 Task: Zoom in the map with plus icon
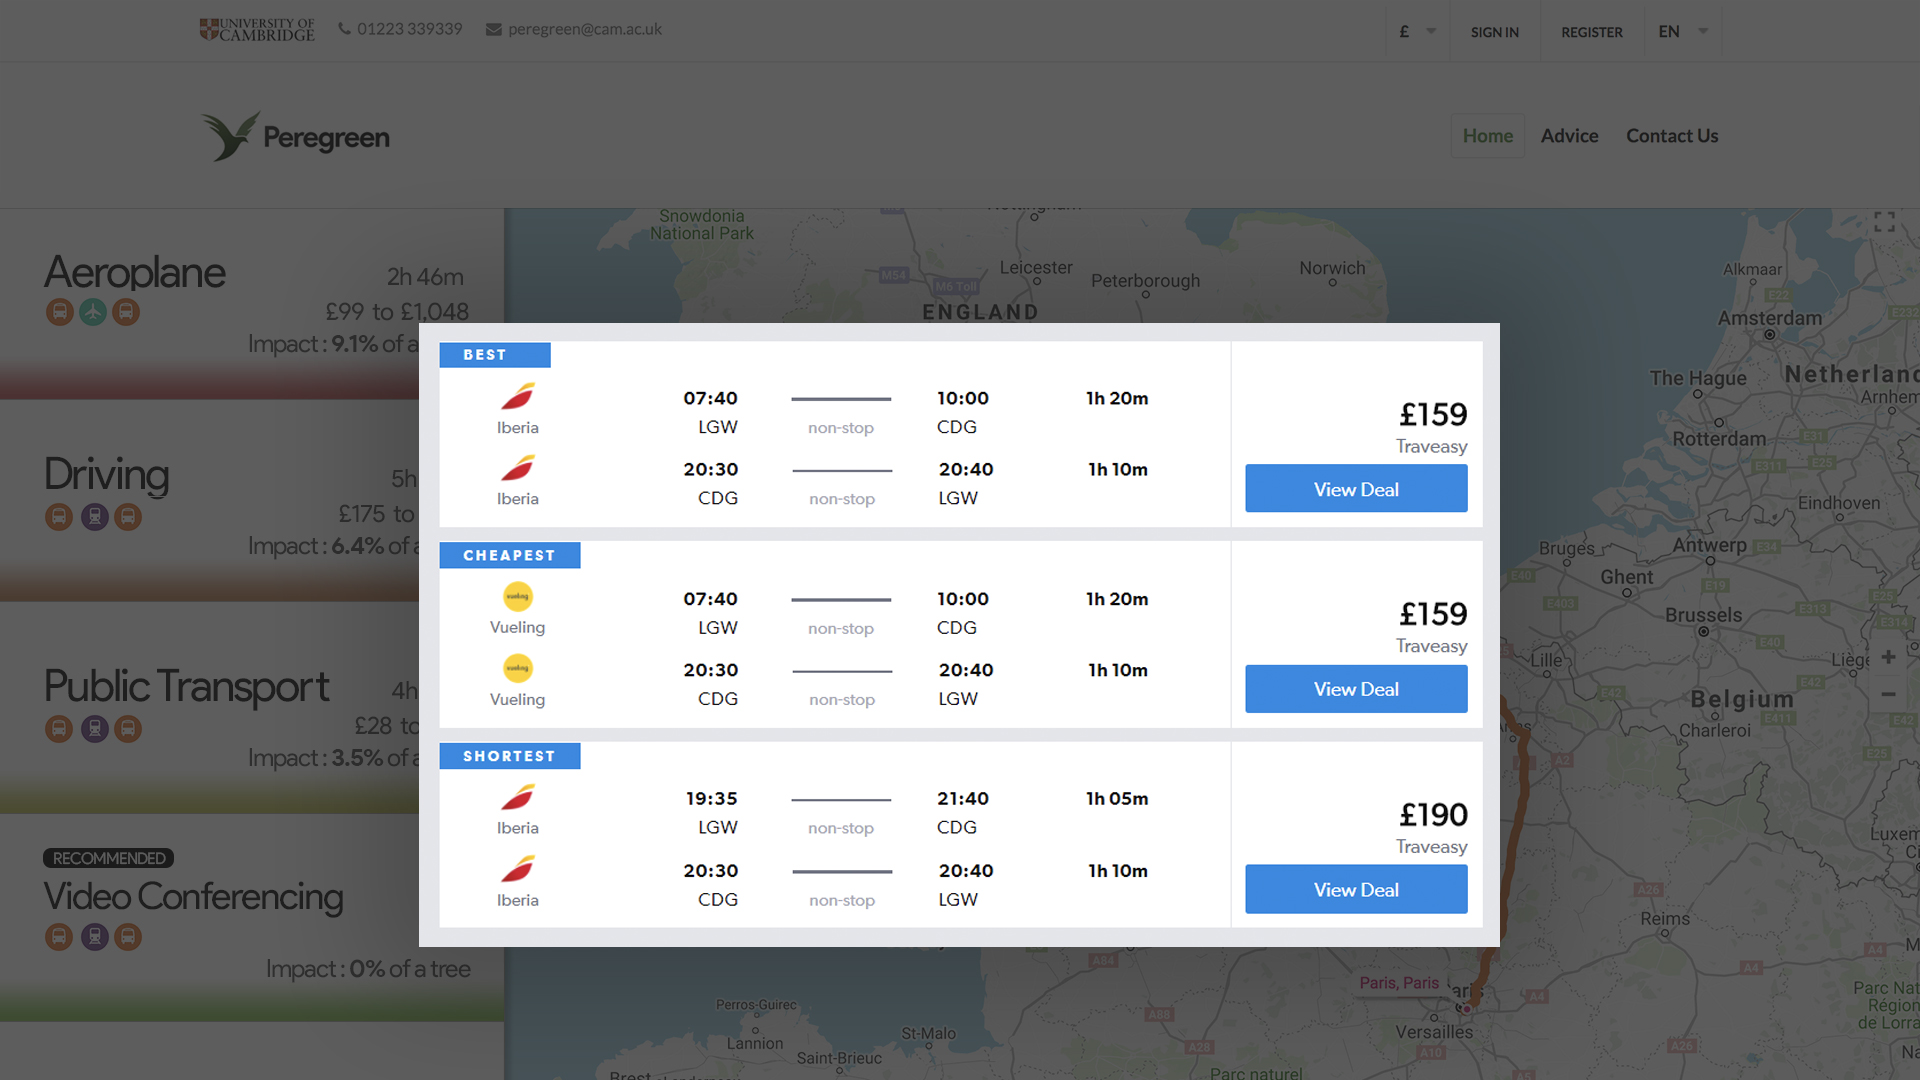tap(1888, 657)
